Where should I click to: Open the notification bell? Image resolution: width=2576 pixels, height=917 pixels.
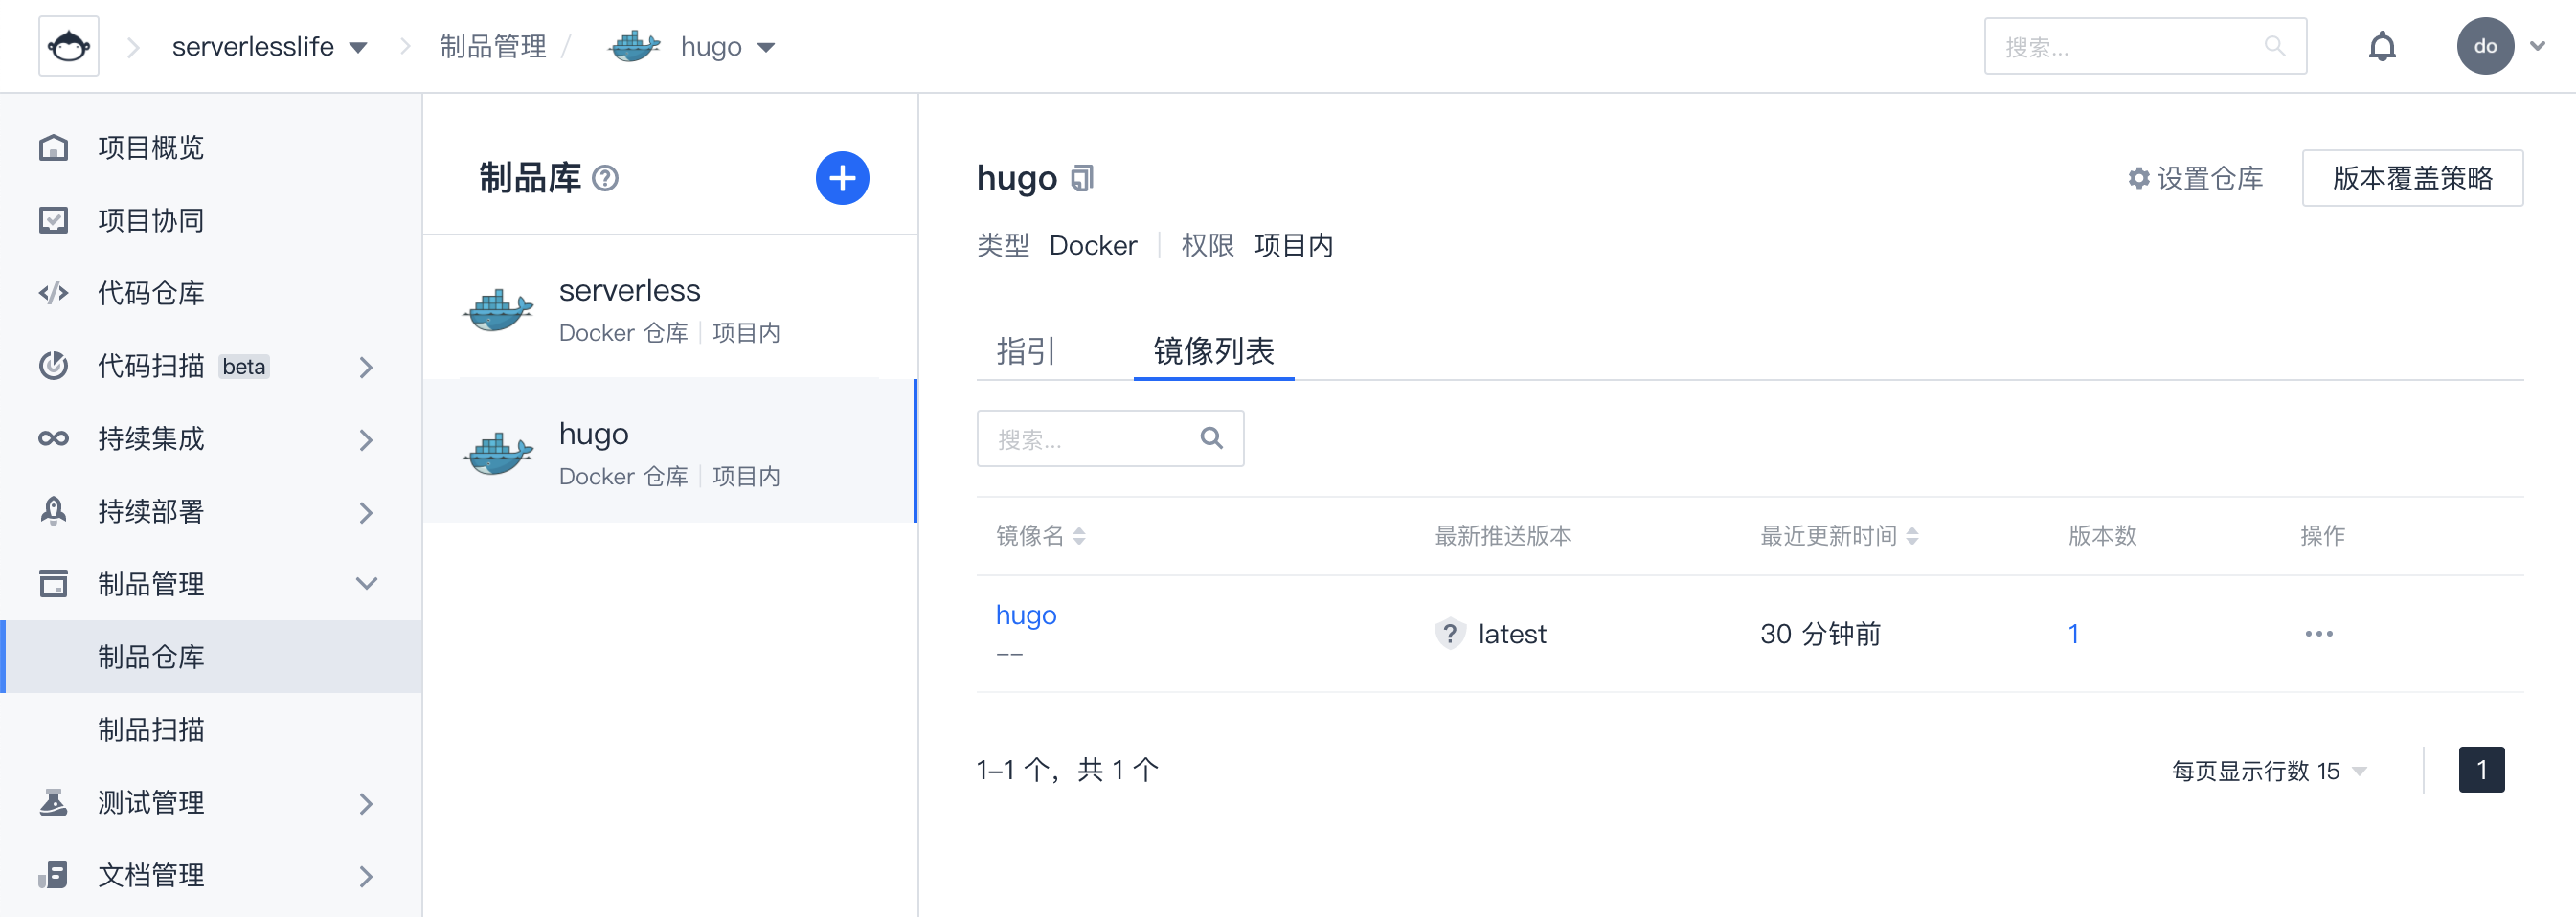[x=2382, y=46]
